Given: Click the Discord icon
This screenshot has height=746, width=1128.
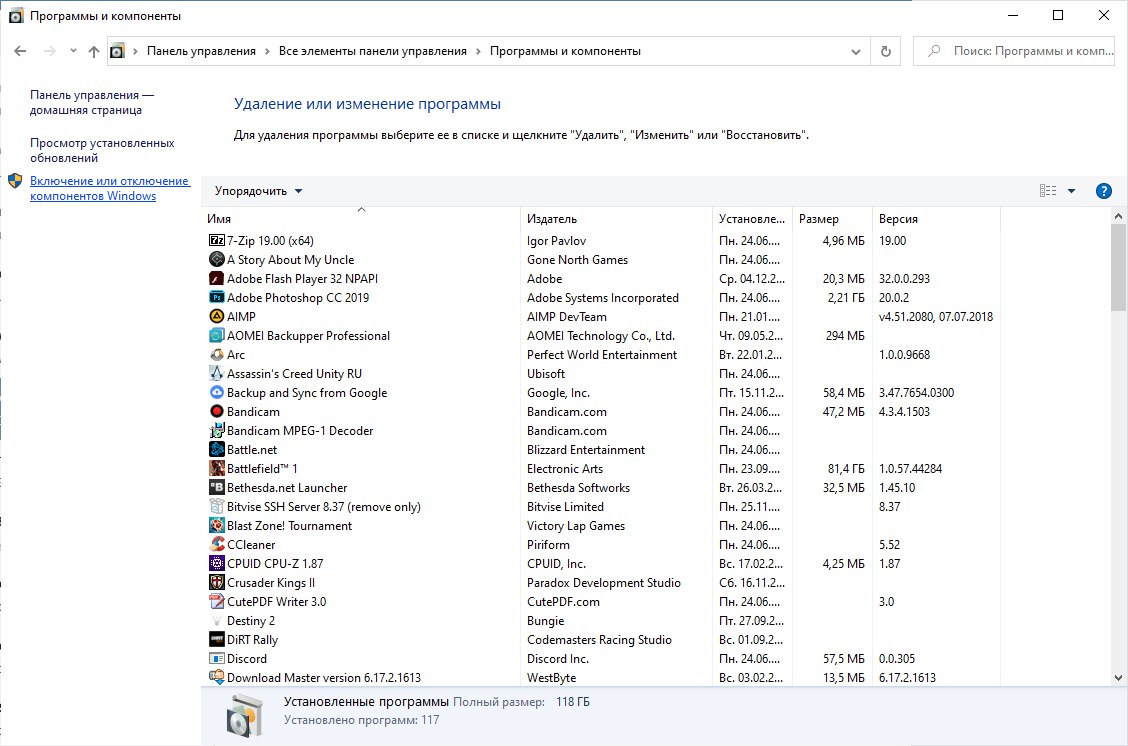Looking at the screenshot, I should click(217, 658).
